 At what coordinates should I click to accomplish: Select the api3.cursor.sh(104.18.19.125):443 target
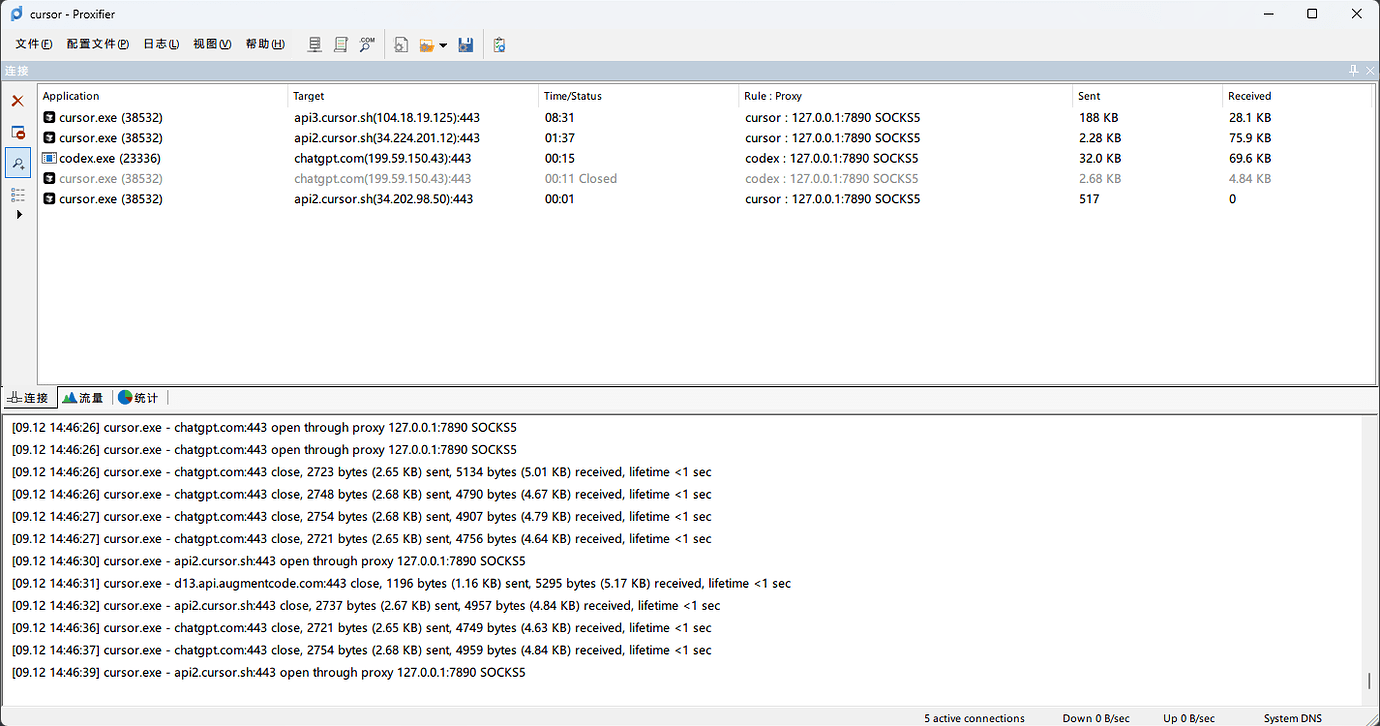(x=385, y=117)
